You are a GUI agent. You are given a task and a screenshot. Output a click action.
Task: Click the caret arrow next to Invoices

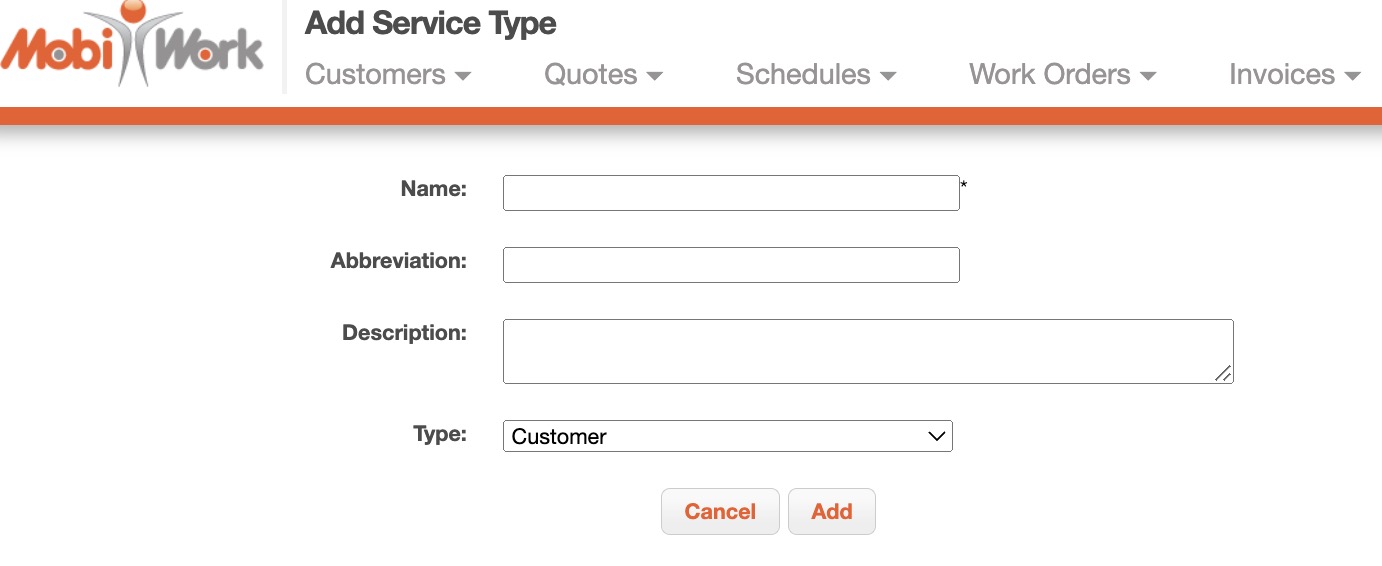pyautogui.click(x=1353, y=77)
